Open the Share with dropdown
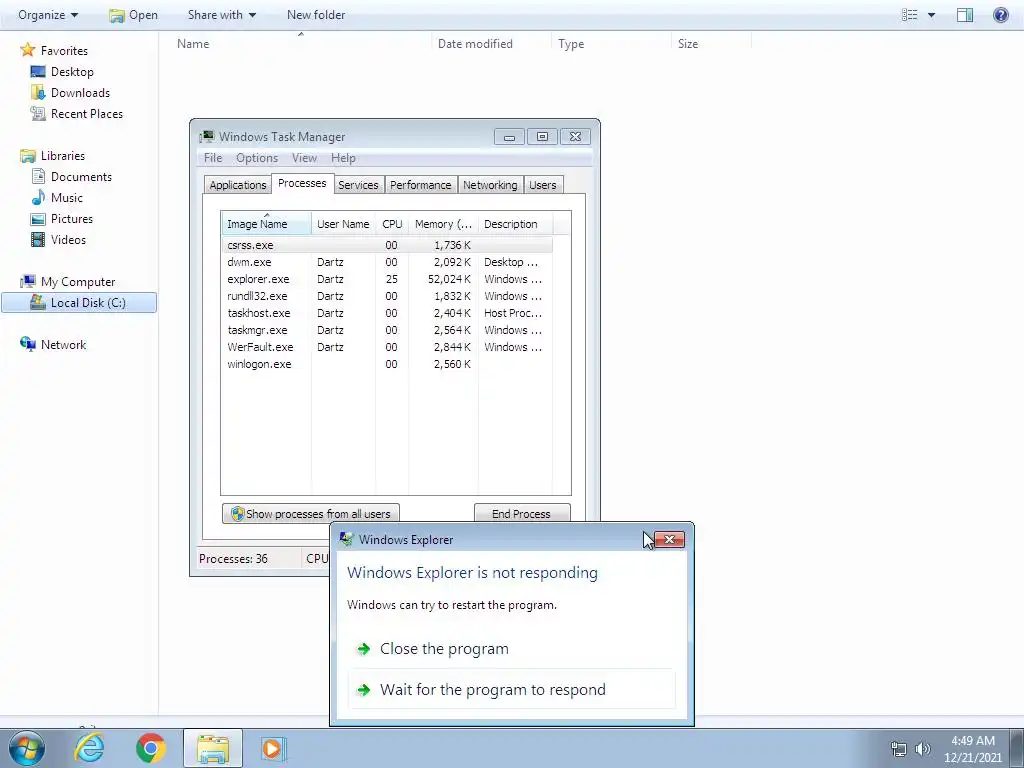Viewport: 1024px width, 768px height. point(222,14)
